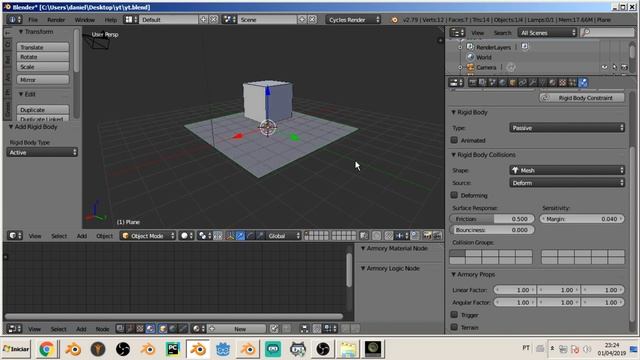Click the rotate manipulator icon in 3D header
This screenshot has width=640, height=360.
250,236
